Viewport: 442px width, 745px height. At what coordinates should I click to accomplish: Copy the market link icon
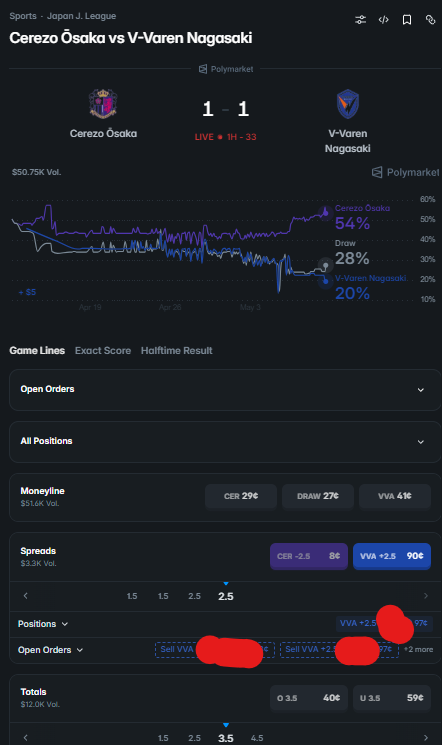430,19
